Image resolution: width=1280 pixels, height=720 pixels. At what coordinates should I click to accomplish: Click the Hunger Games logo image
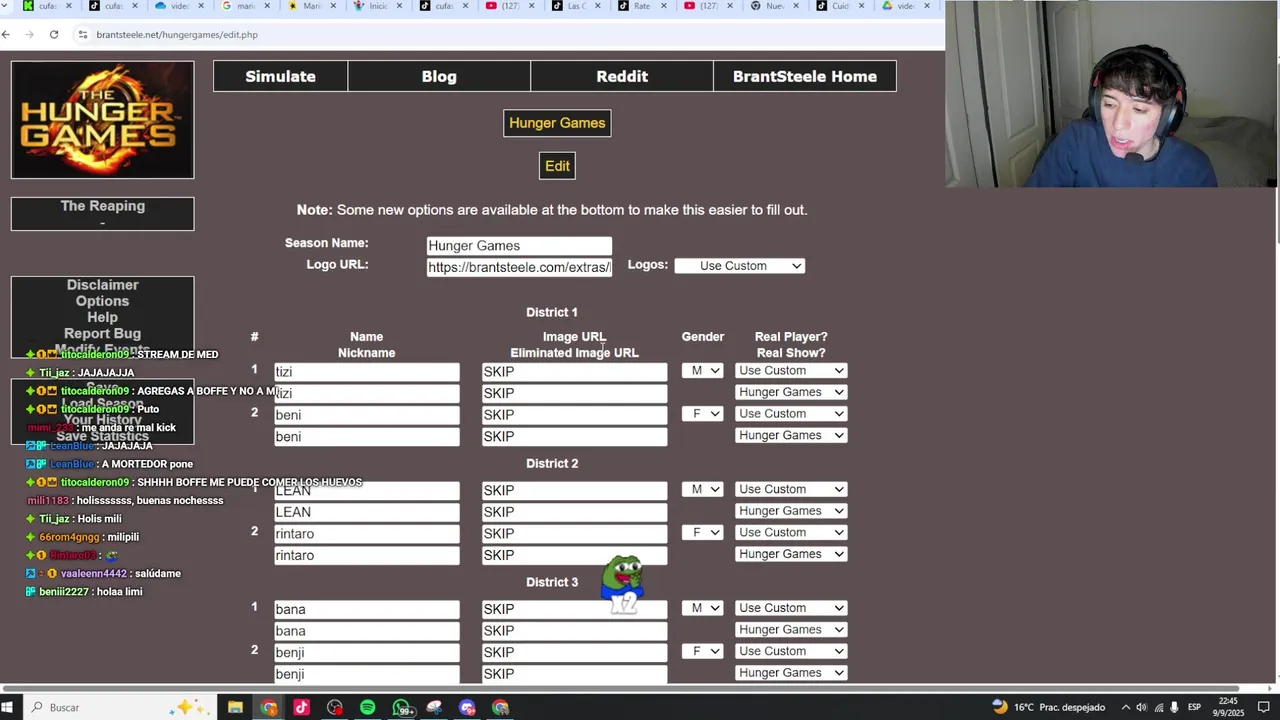point(102,120)
